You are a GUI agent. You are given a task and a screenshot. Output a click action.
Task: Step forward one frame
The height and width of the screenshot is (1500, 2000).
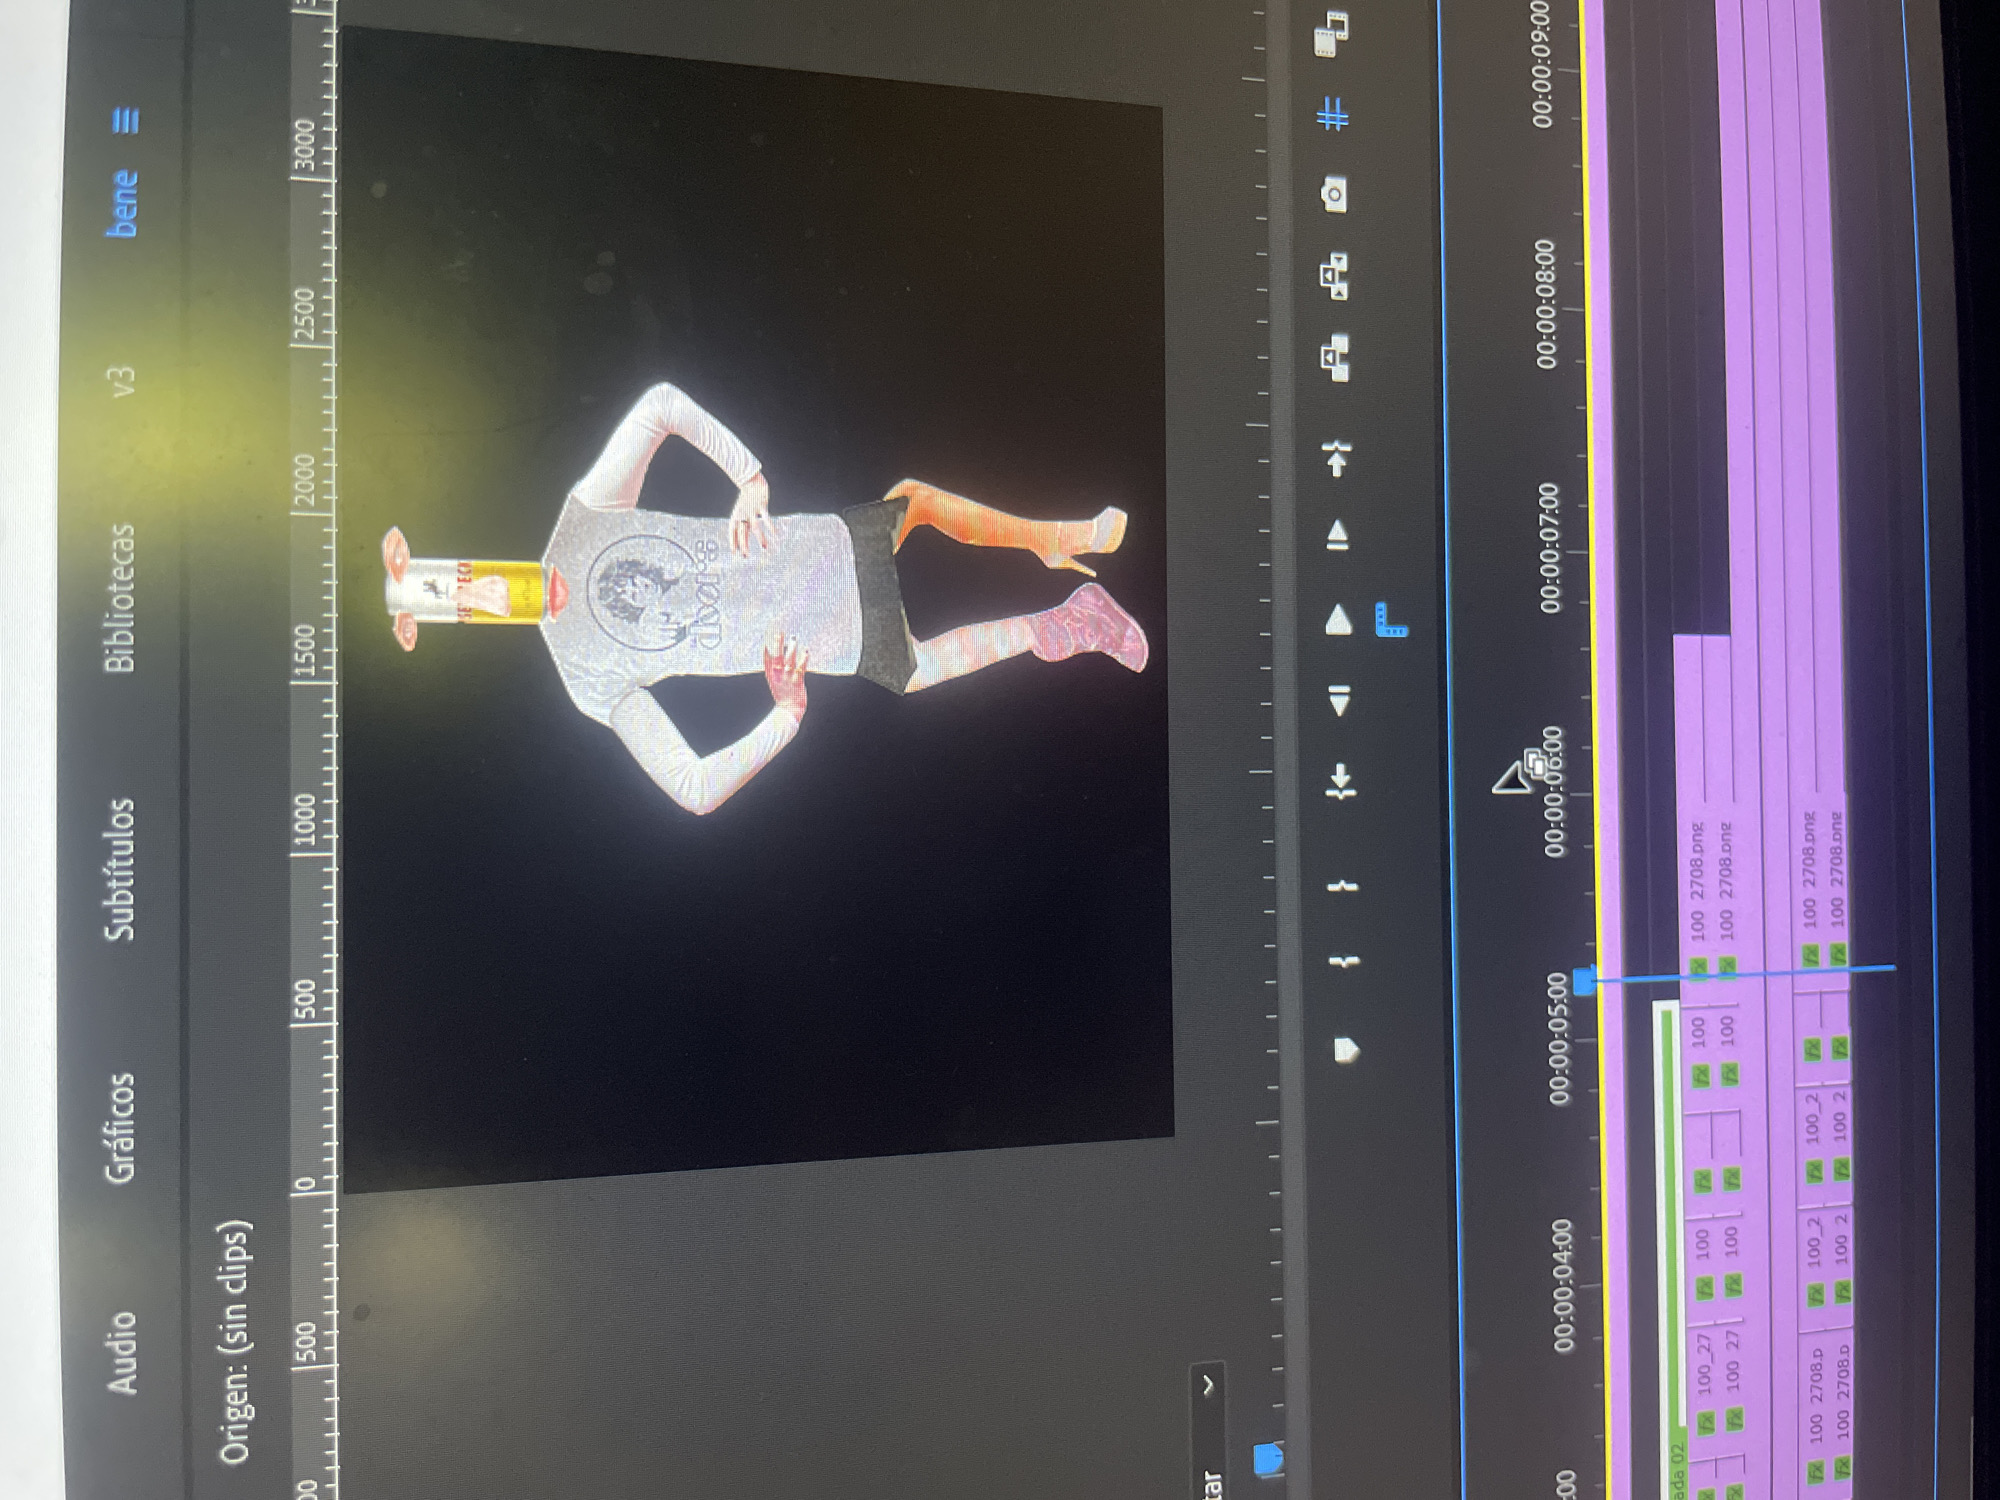1337,535
